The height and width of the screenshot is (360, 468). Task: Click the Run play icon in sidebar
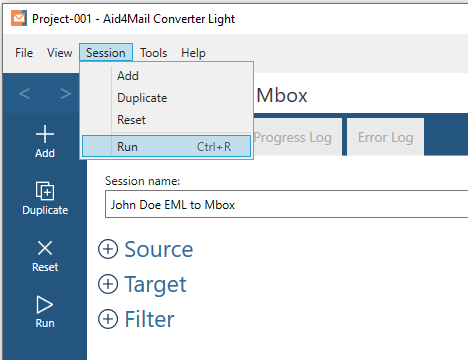[45, 305]
